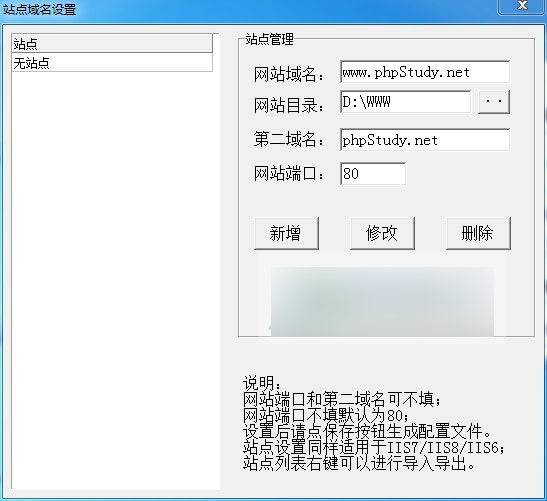Click the line mentioning IIS7/IIS8/IIS6
Screen dimensions: 547x501
pos(374,447)
